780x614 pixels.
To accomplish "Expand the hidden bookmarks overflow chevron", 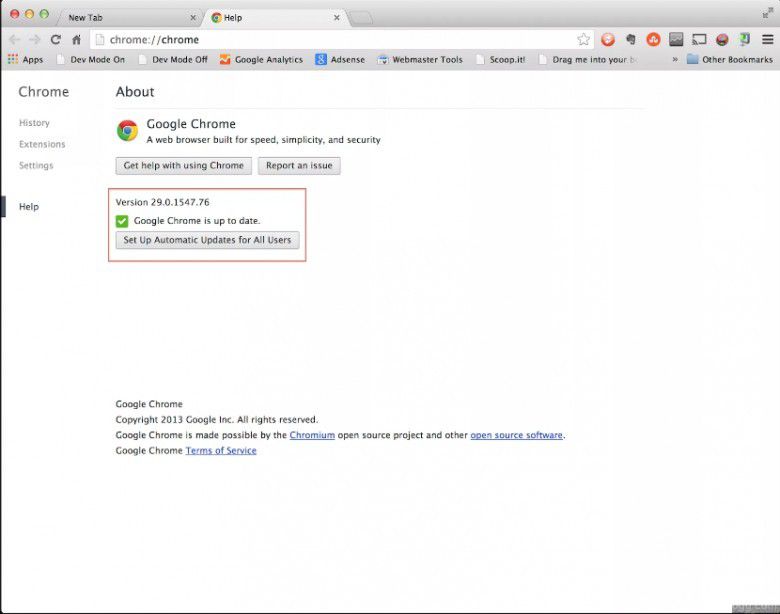I will (675, 60).
